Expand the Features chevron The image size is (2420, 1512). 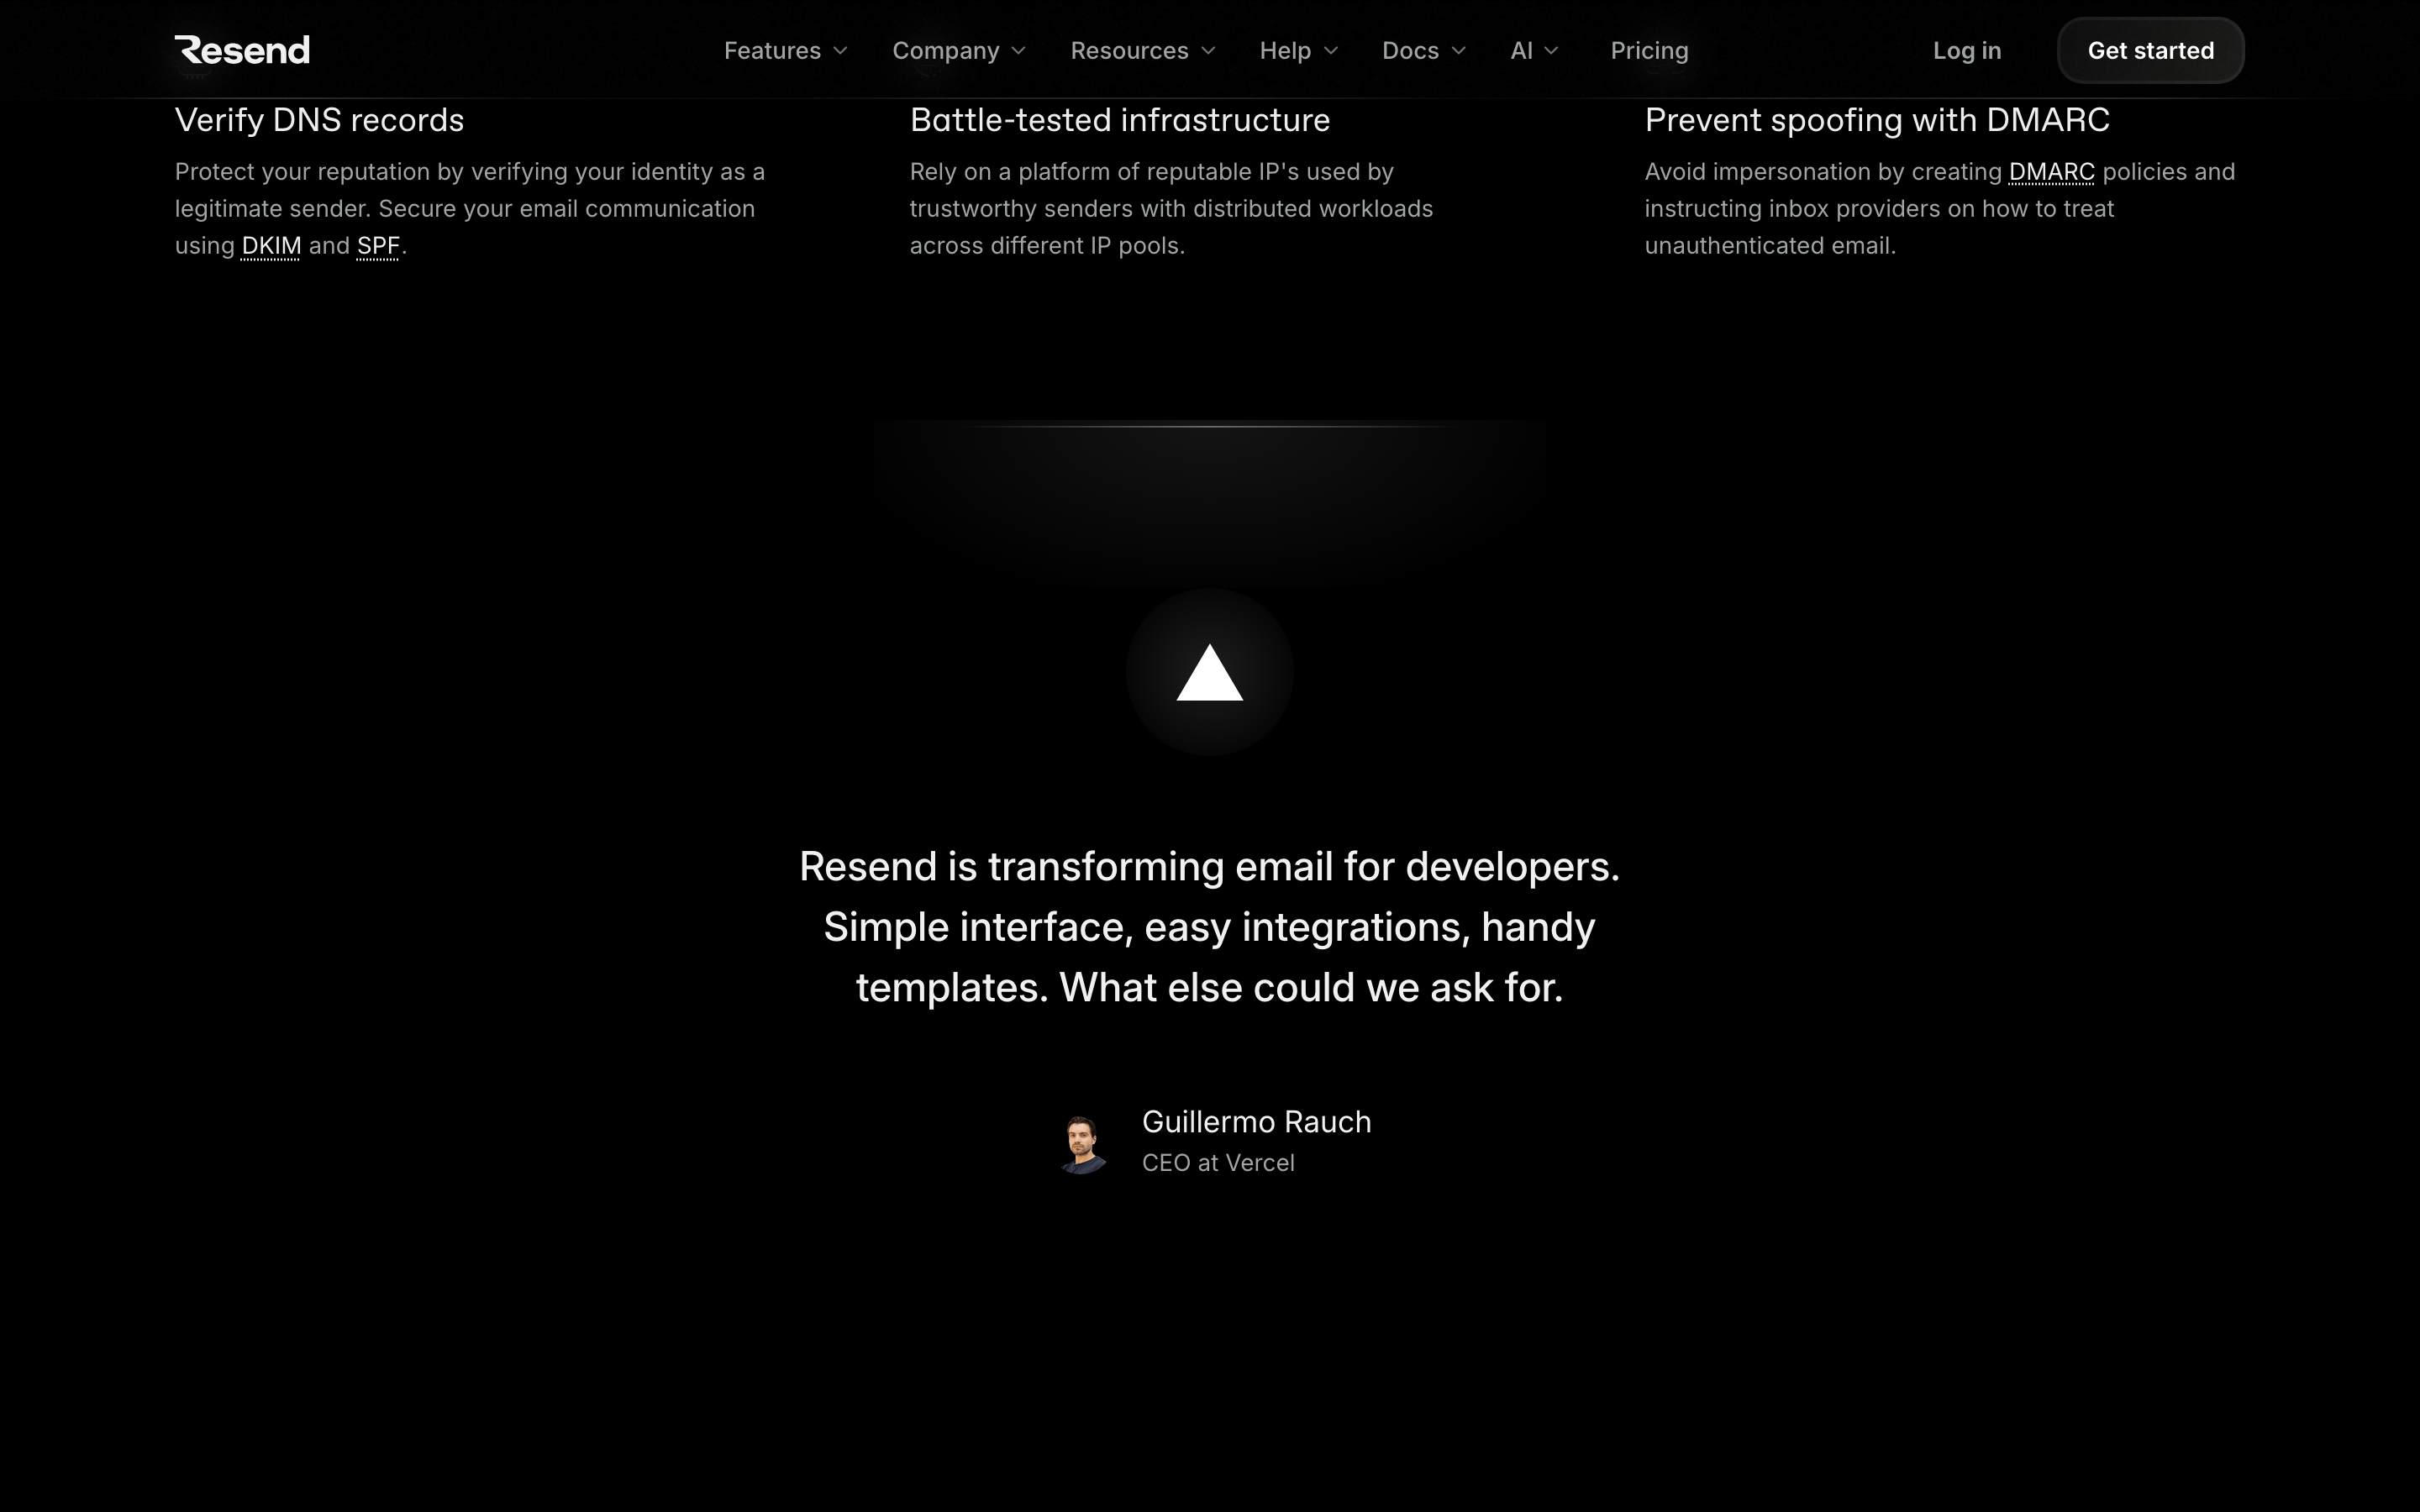click(840, 51)
